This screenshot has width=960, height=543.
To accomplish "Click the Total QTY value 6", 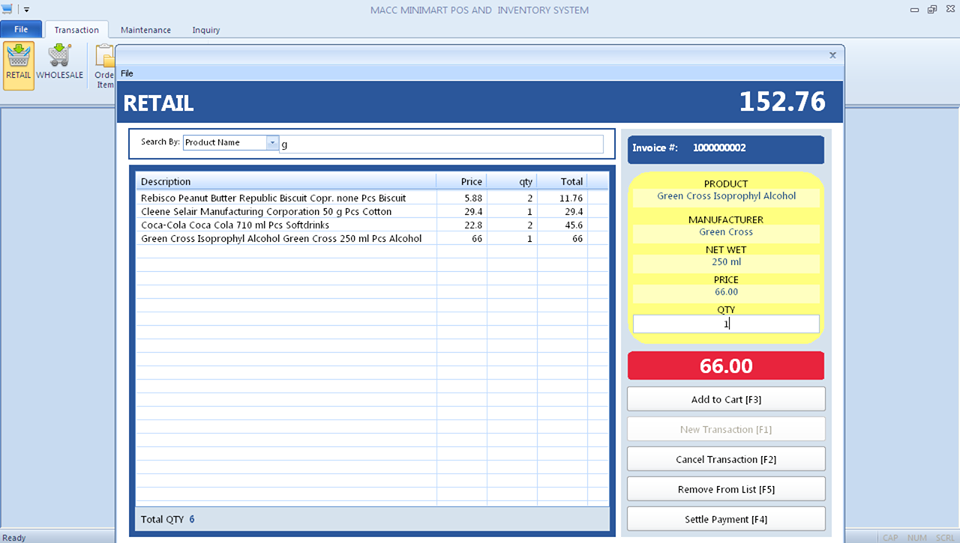I will 192,519.
